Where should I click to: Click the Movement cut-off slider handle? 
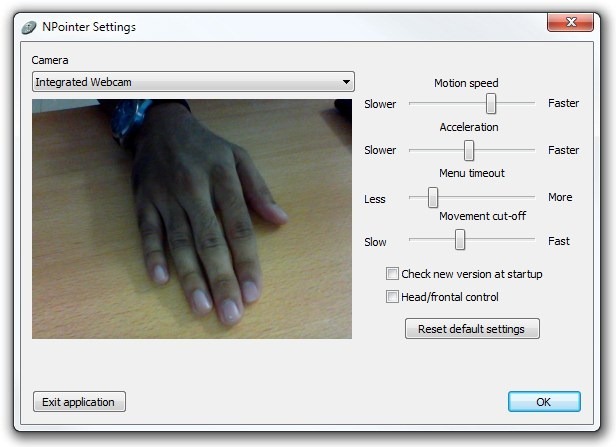point(460,240)
